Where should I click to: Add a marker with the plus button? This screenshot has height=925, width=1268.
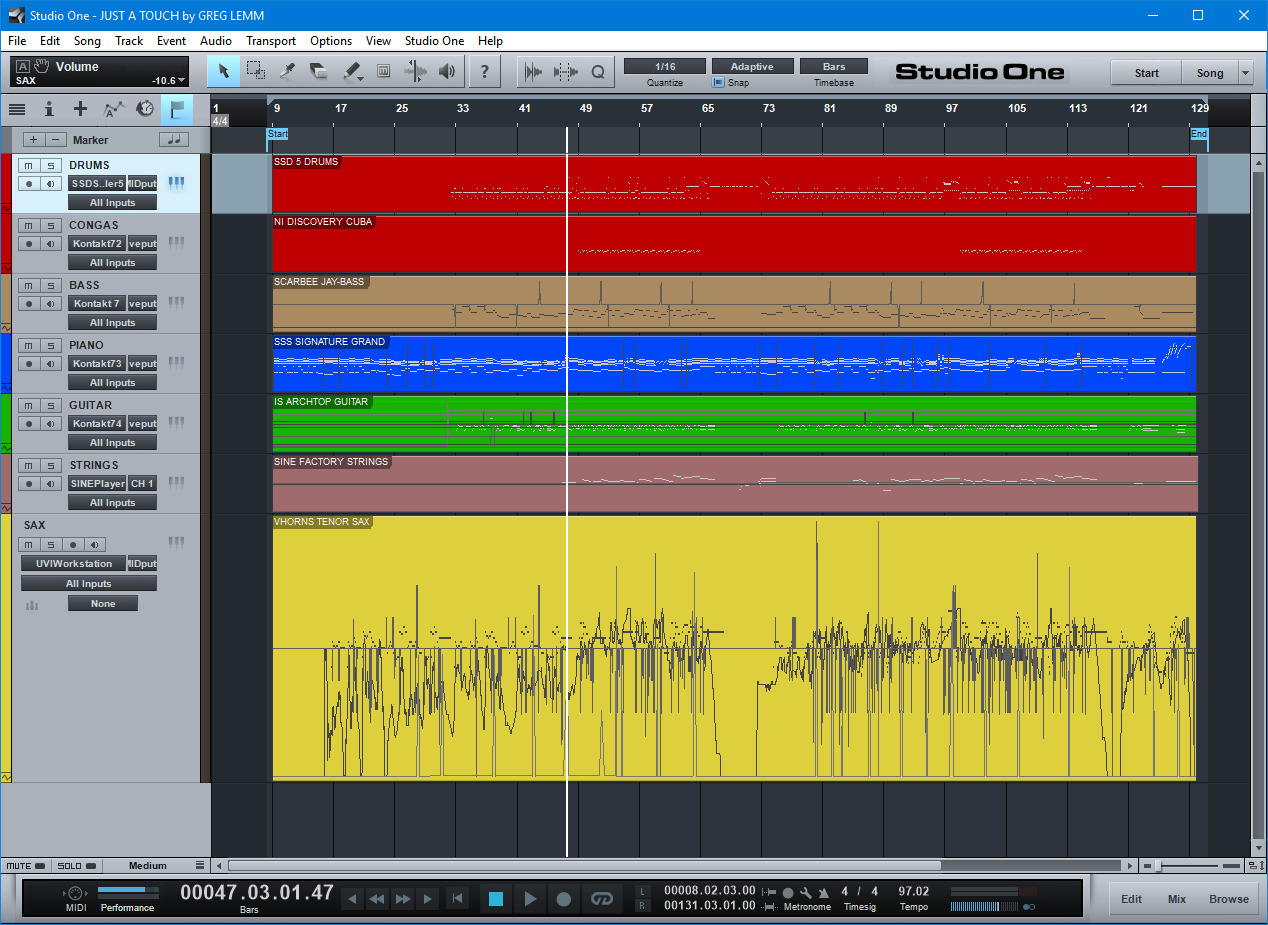pyautogui.click(x=33, y=140)
